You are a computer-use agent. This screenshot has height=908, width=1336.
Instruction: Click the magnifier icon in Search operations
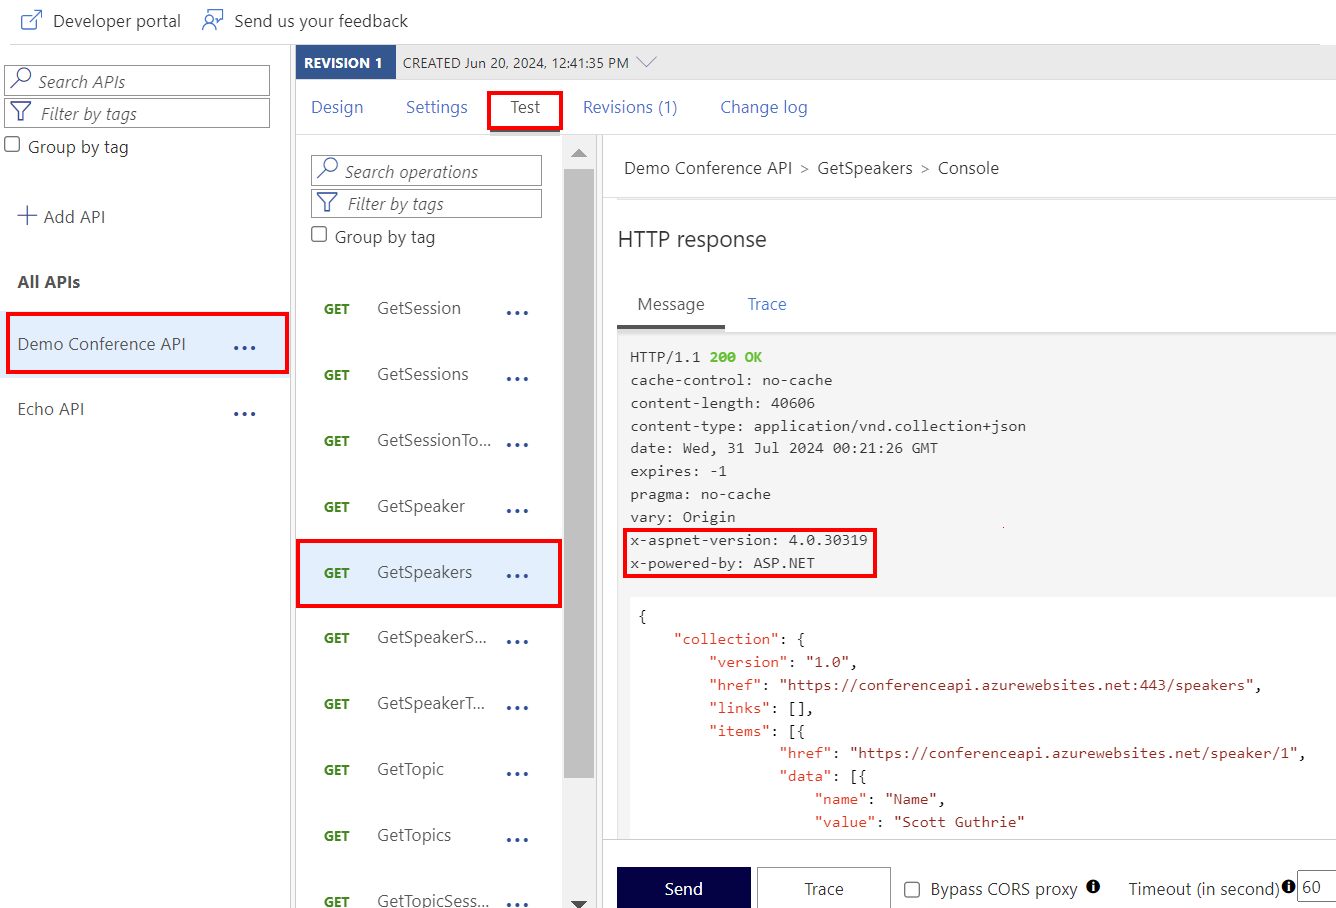tap(327, 169)
